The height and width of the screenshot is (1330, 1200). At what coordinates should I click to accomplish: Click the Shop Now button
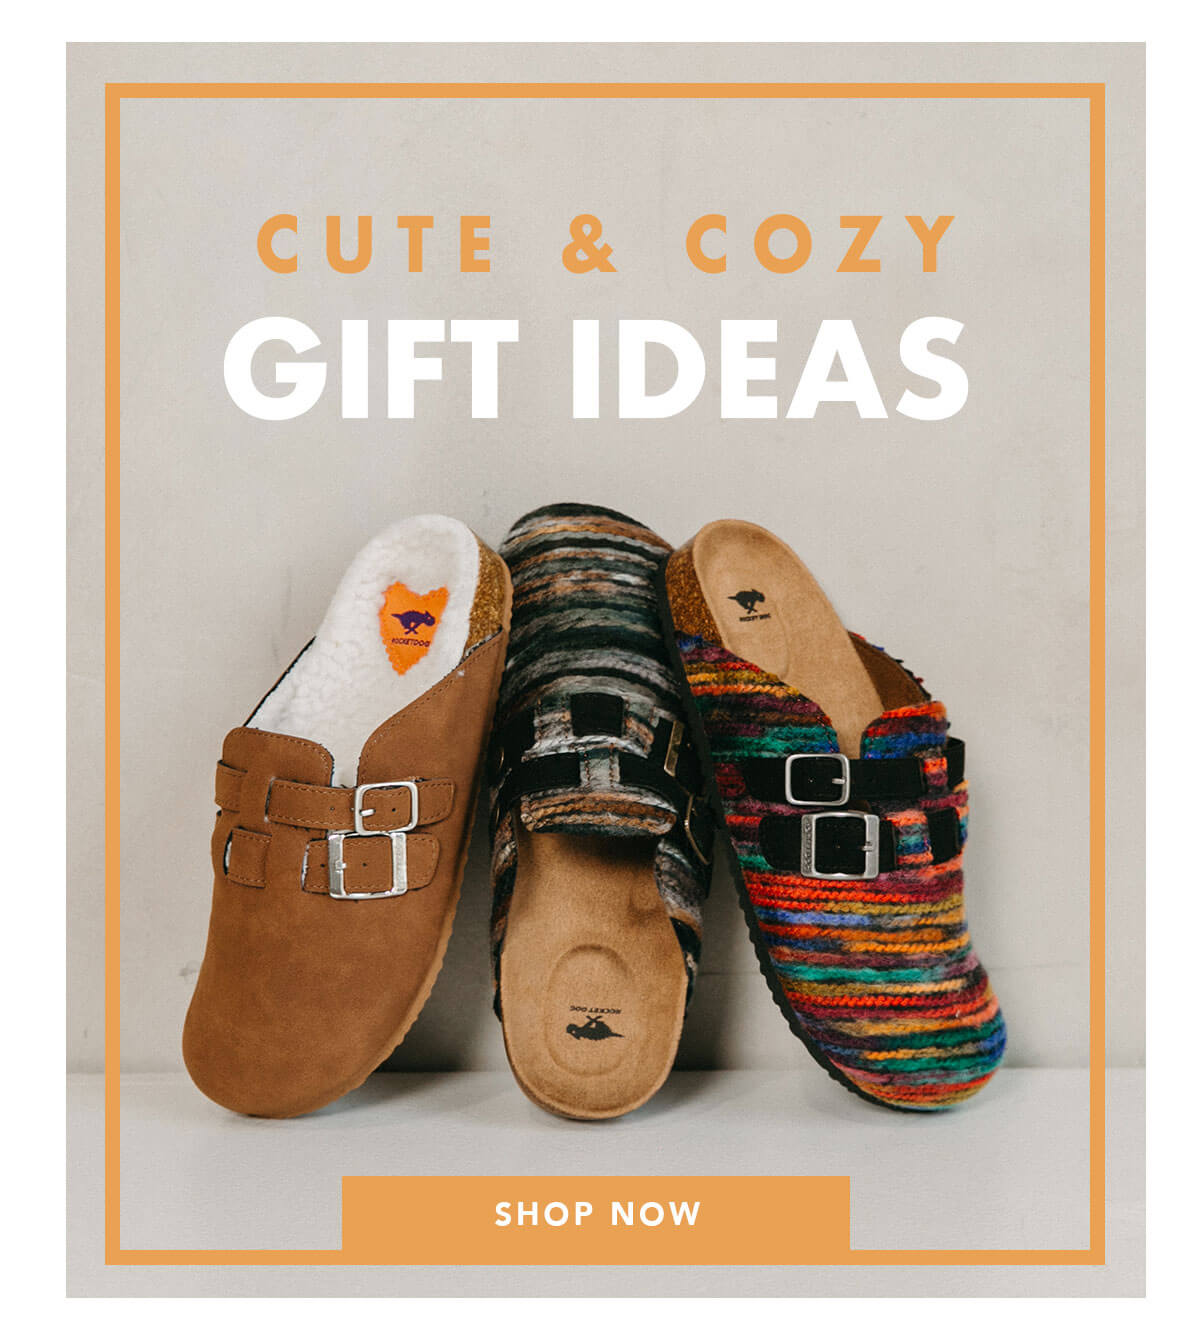[x=596, y=1213]
